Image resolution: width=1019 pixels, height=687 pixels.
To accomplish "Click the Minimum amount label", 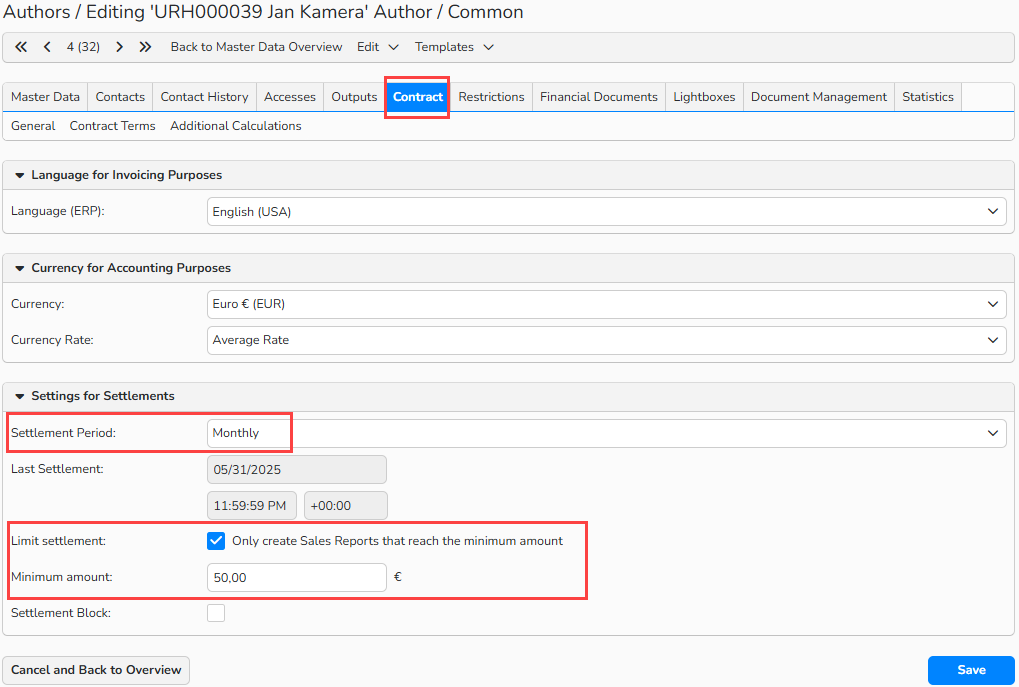I will click(62, 577).
